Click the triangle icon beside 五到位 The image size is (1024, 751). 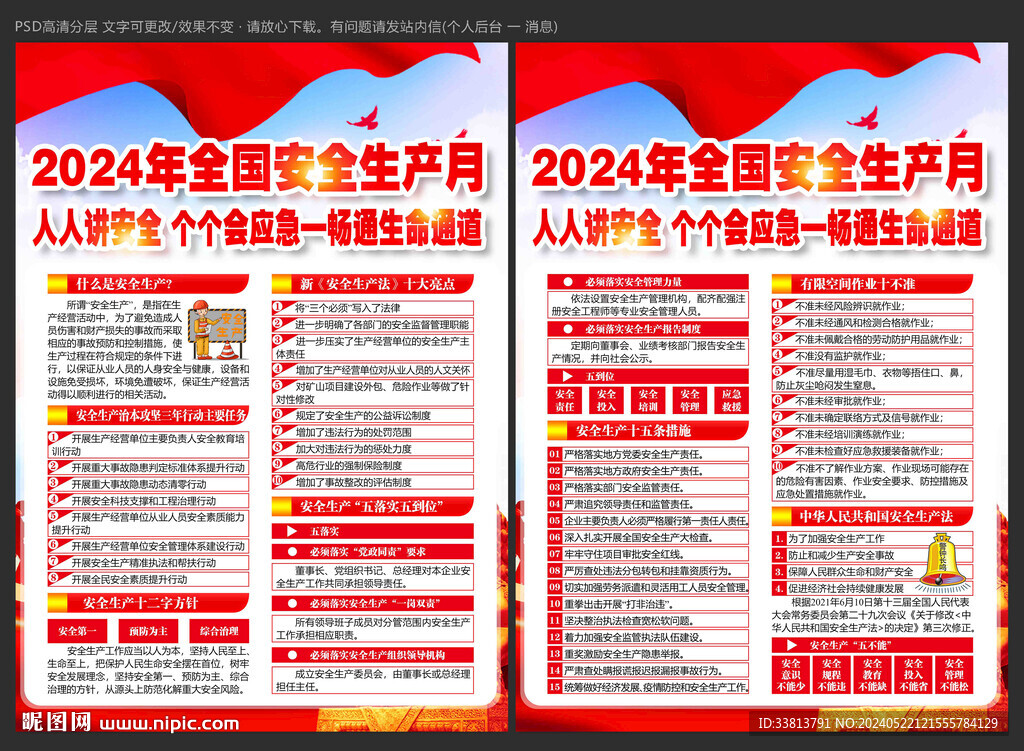568,377
